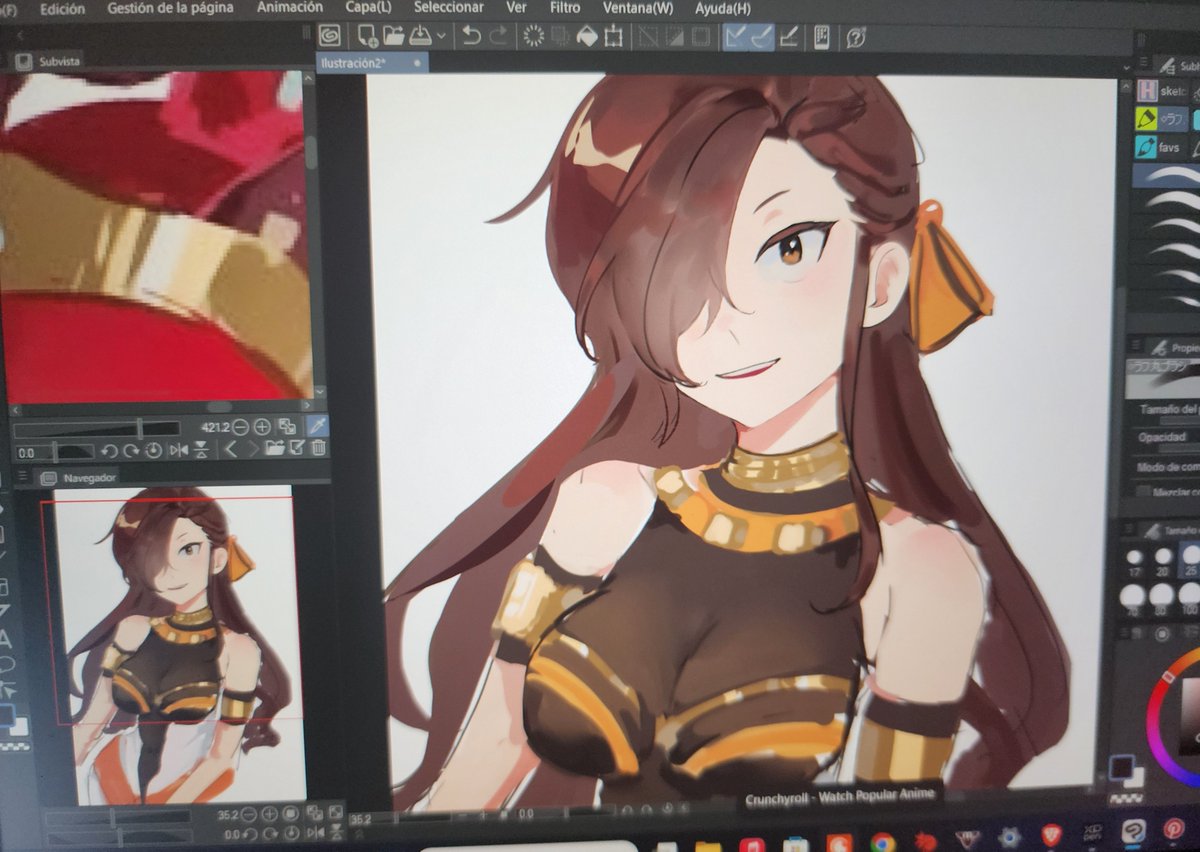Rotate Subvista image right
Image resolution: width=1200 pixels, height=852 pixels.
(x=131, y=451)
